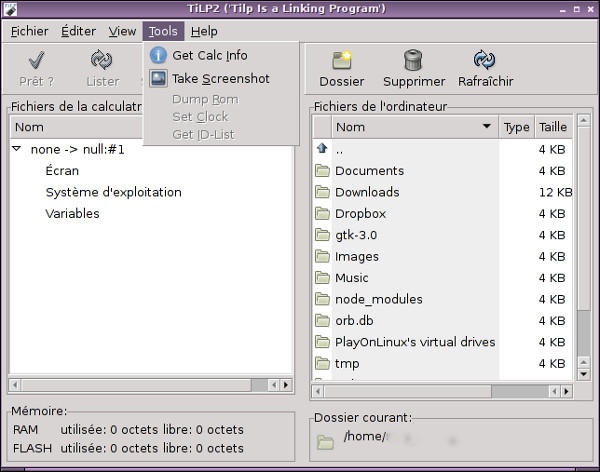The height and width of the screenshot is (472, 600).
Task: Click the node_modules file name
Action: tap(379, 299)
